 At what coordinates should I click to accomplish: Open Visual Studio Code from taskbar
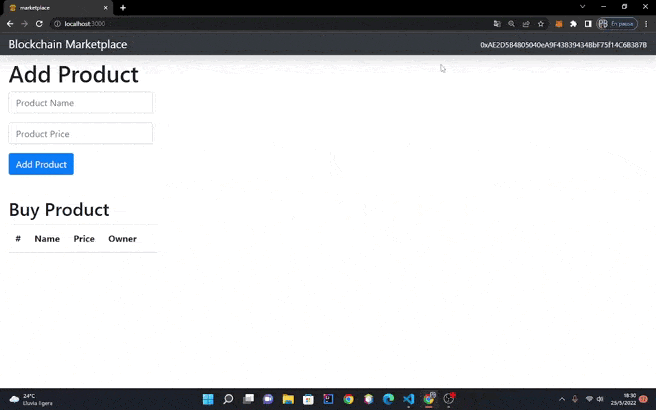coord(409,399)
